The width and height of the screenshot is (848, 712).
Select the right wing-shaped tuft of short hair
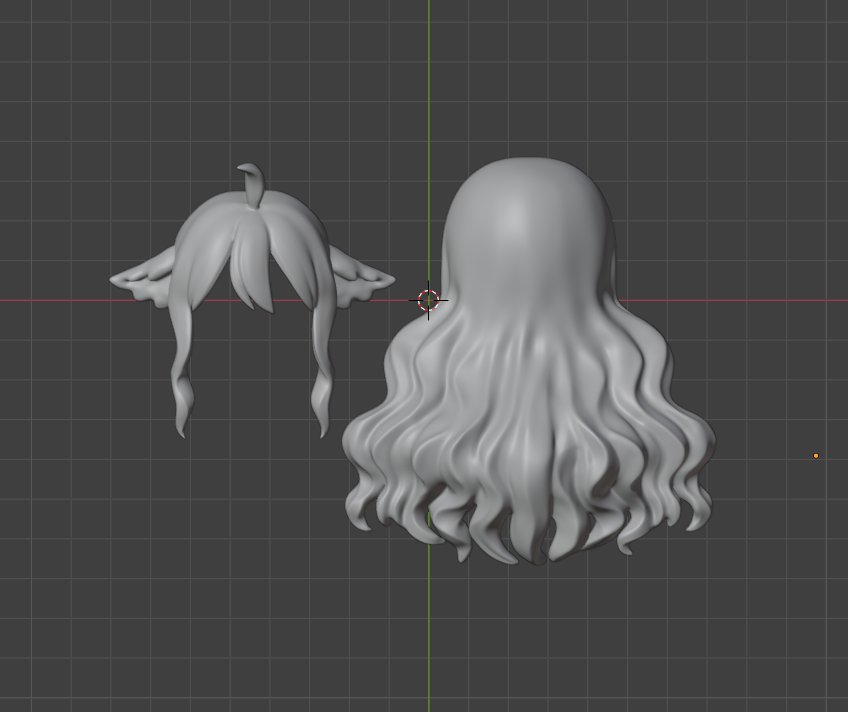tap(360, 276)
